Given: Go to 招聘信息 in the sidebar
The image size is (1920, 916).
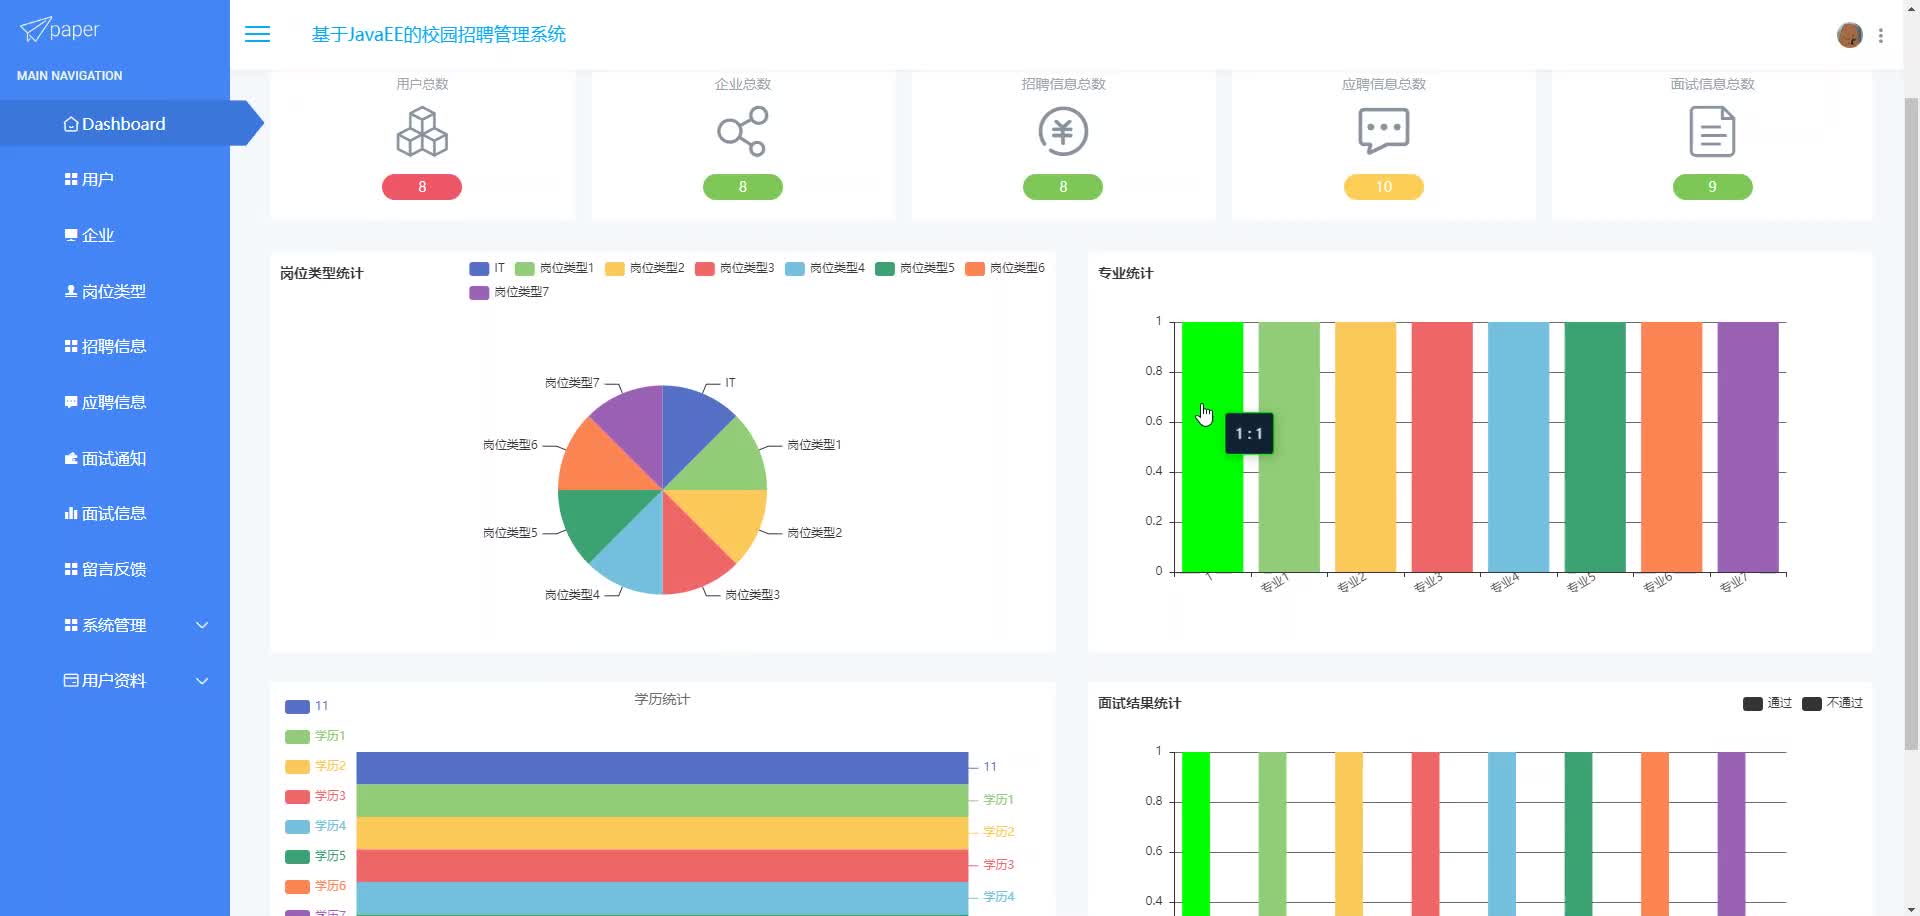Looking at the screenshot, I should tap(115, 346).
